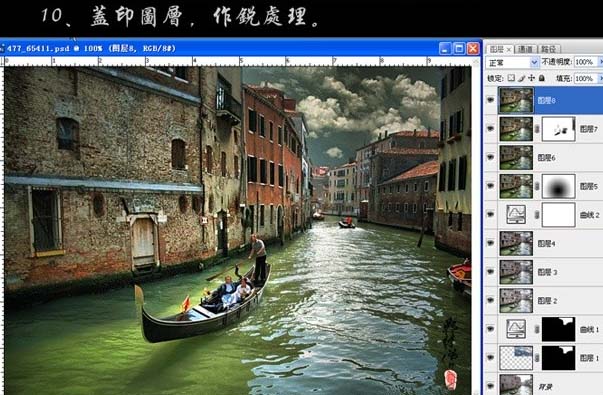Select the Curves 2 adjustment layer icon

pyautogui.click(x=516, y=214)
